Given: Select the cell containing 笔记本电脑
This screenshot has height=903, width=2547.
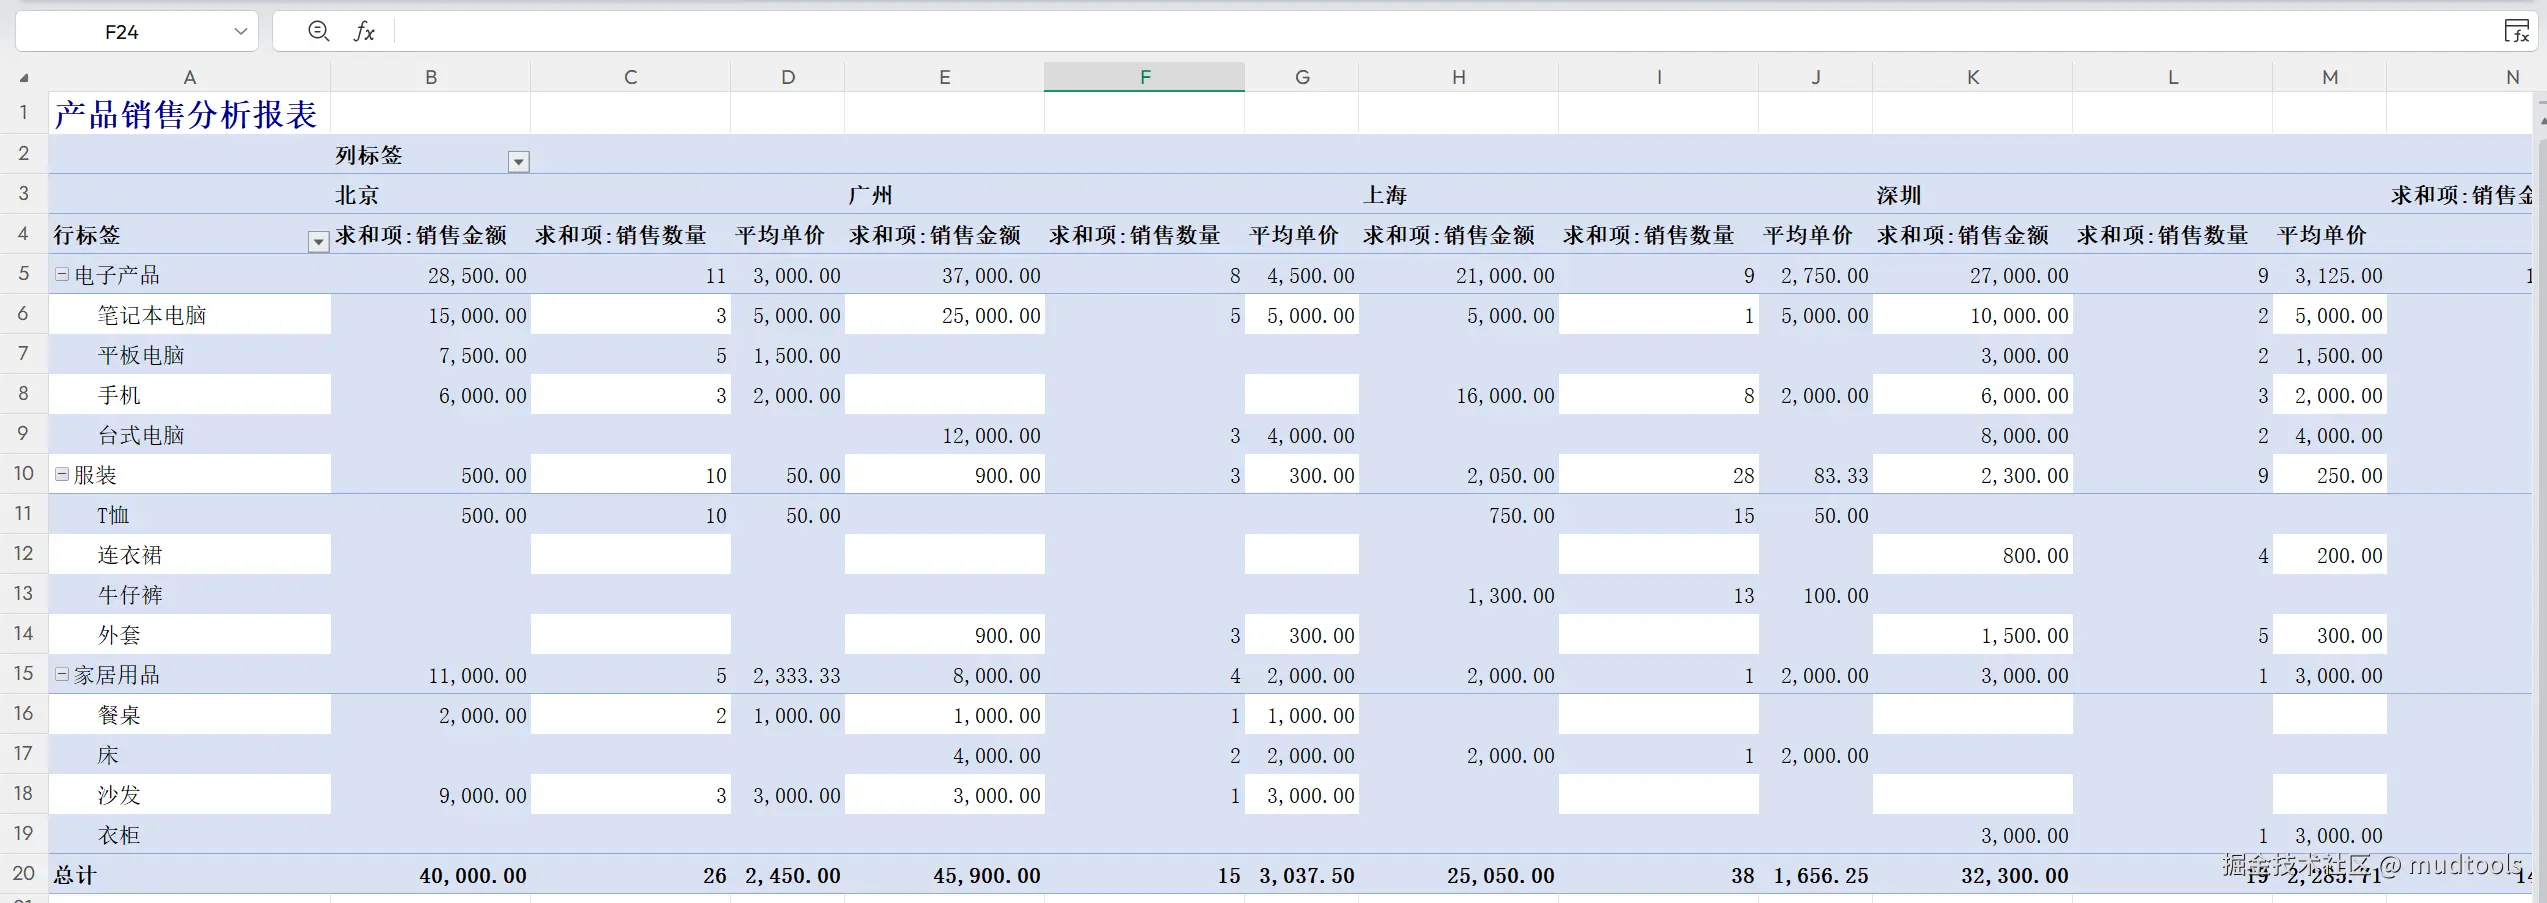Looking at the screenshot, I should pyautogui.click(x=152, y=314).
